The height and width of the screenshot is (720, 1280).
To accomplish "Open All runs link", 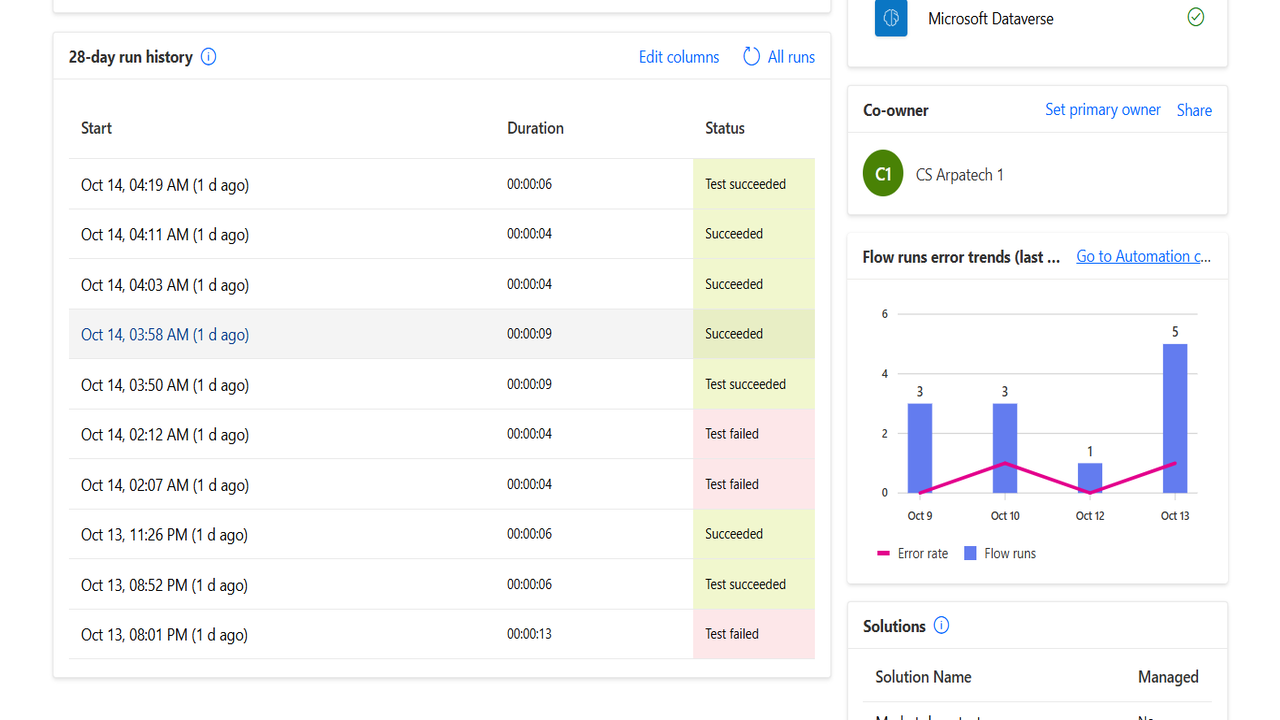I will [791, 57].
